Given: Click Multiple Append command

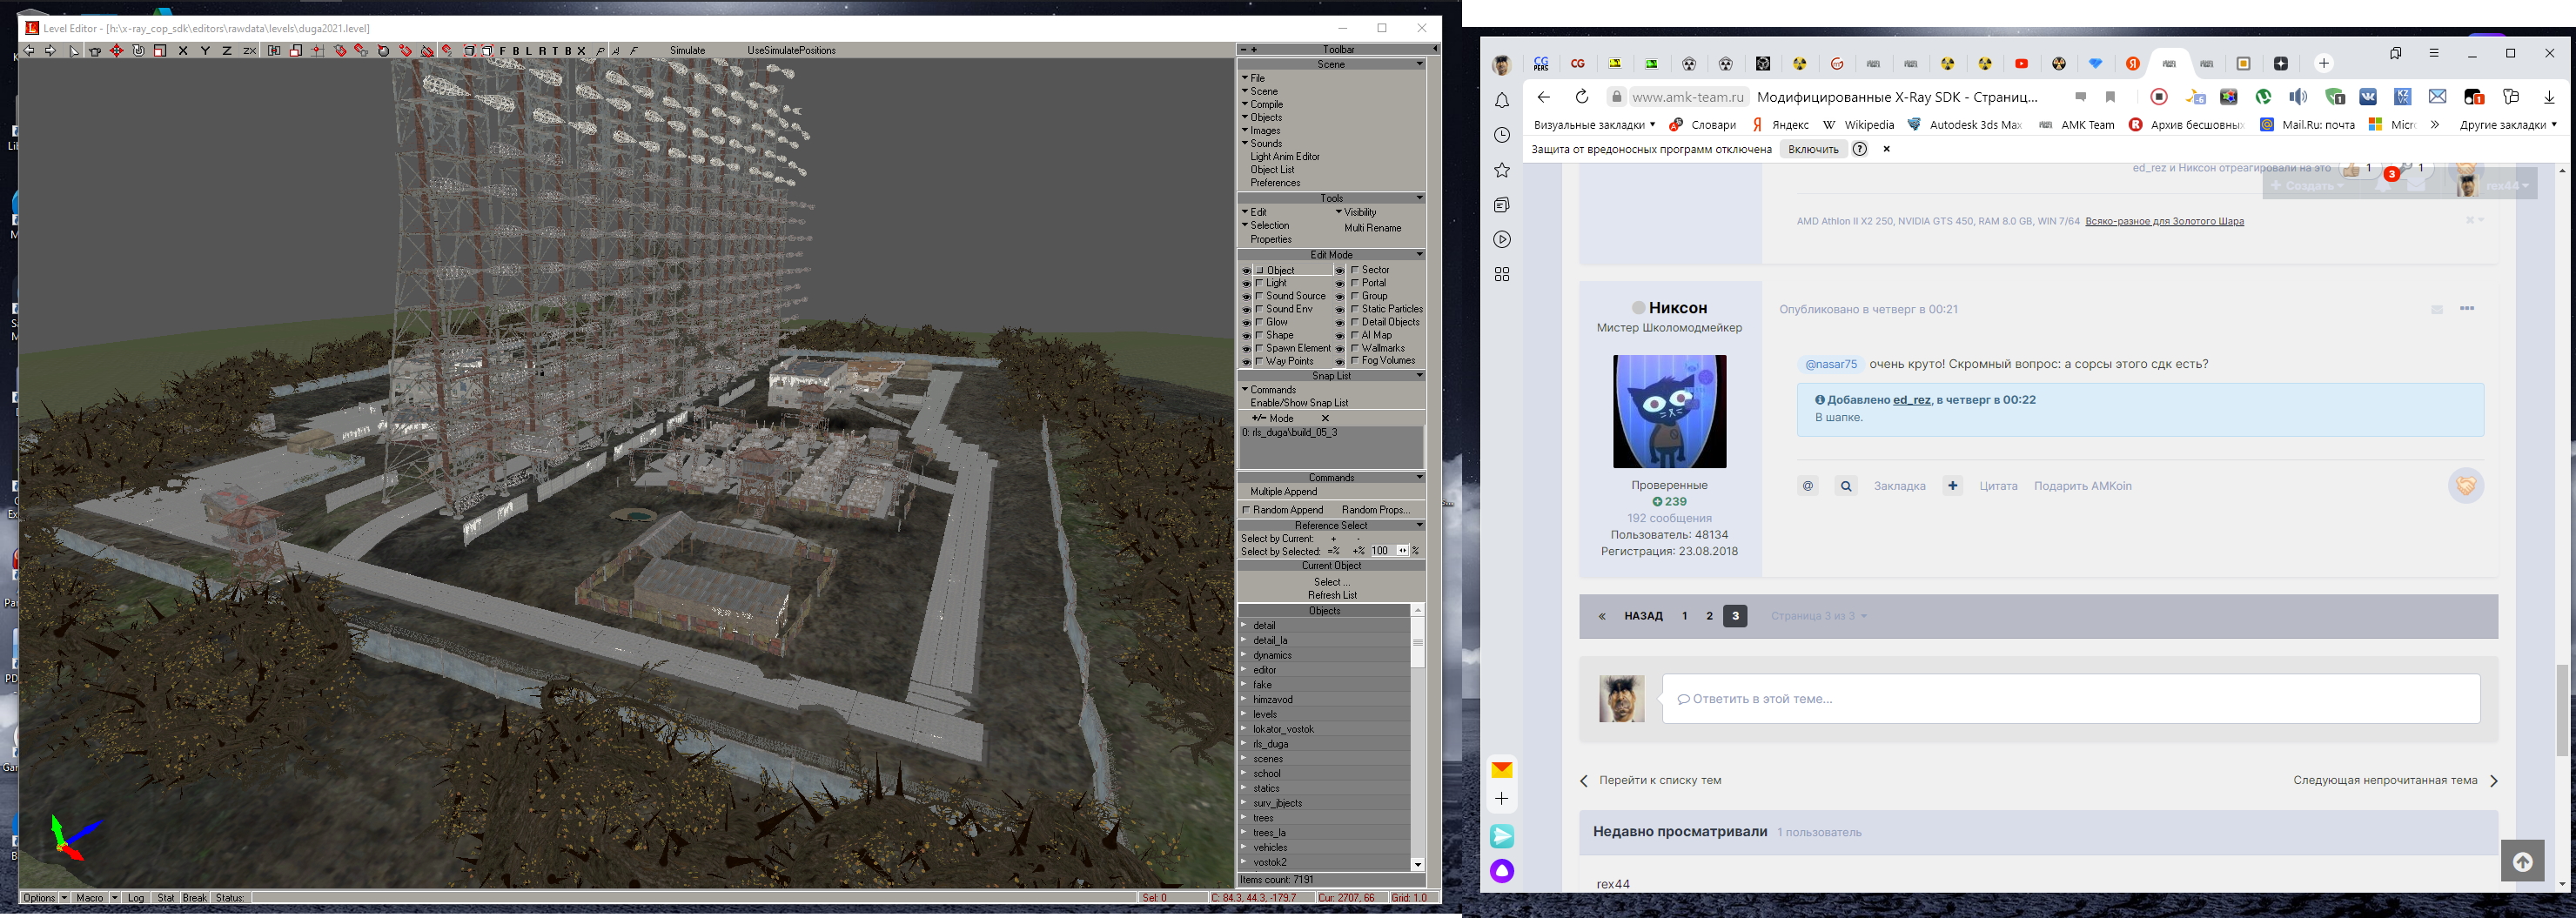Looking at the screenshot, I should pyautogui.click(x=1284, y=491).
